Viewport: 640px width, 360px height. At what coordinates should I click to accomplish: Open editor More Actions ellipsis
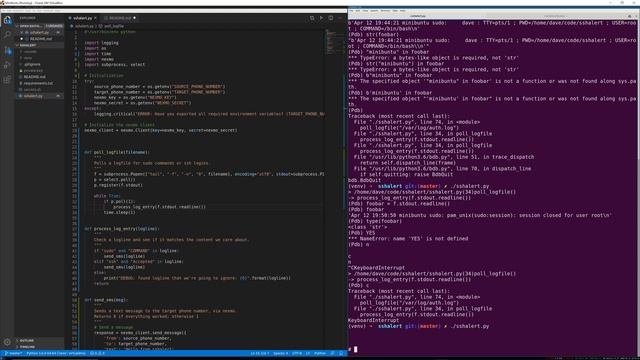pos(340,18)
